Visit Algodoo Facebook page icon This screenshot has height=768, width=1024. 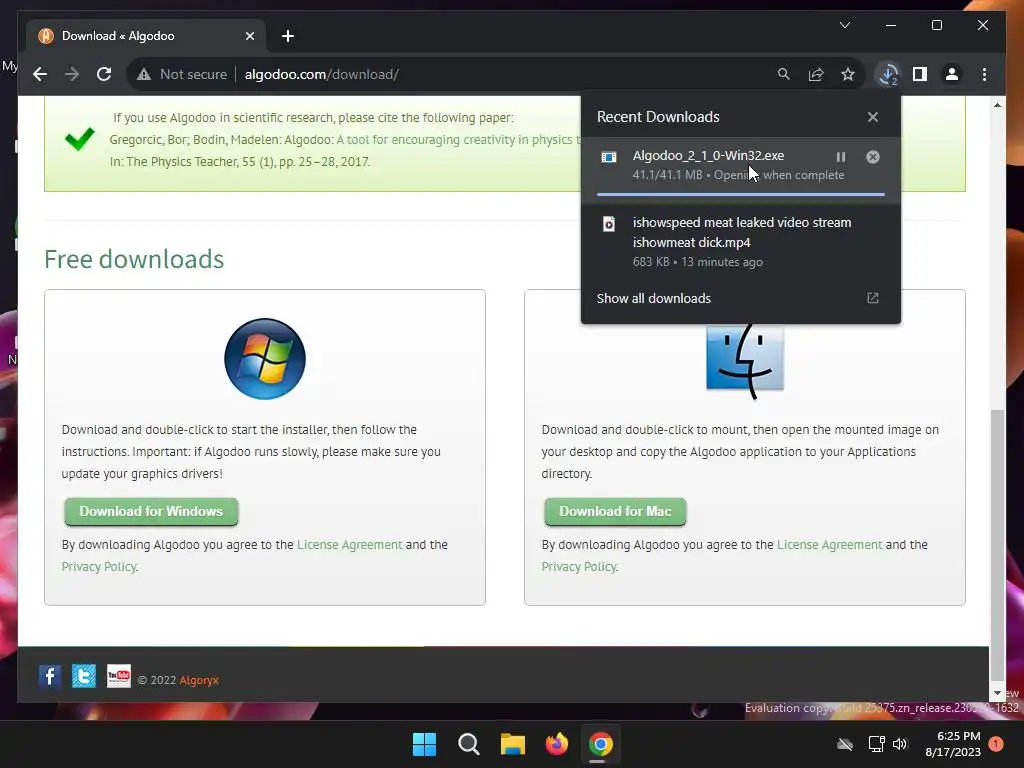tap(50, 676)
